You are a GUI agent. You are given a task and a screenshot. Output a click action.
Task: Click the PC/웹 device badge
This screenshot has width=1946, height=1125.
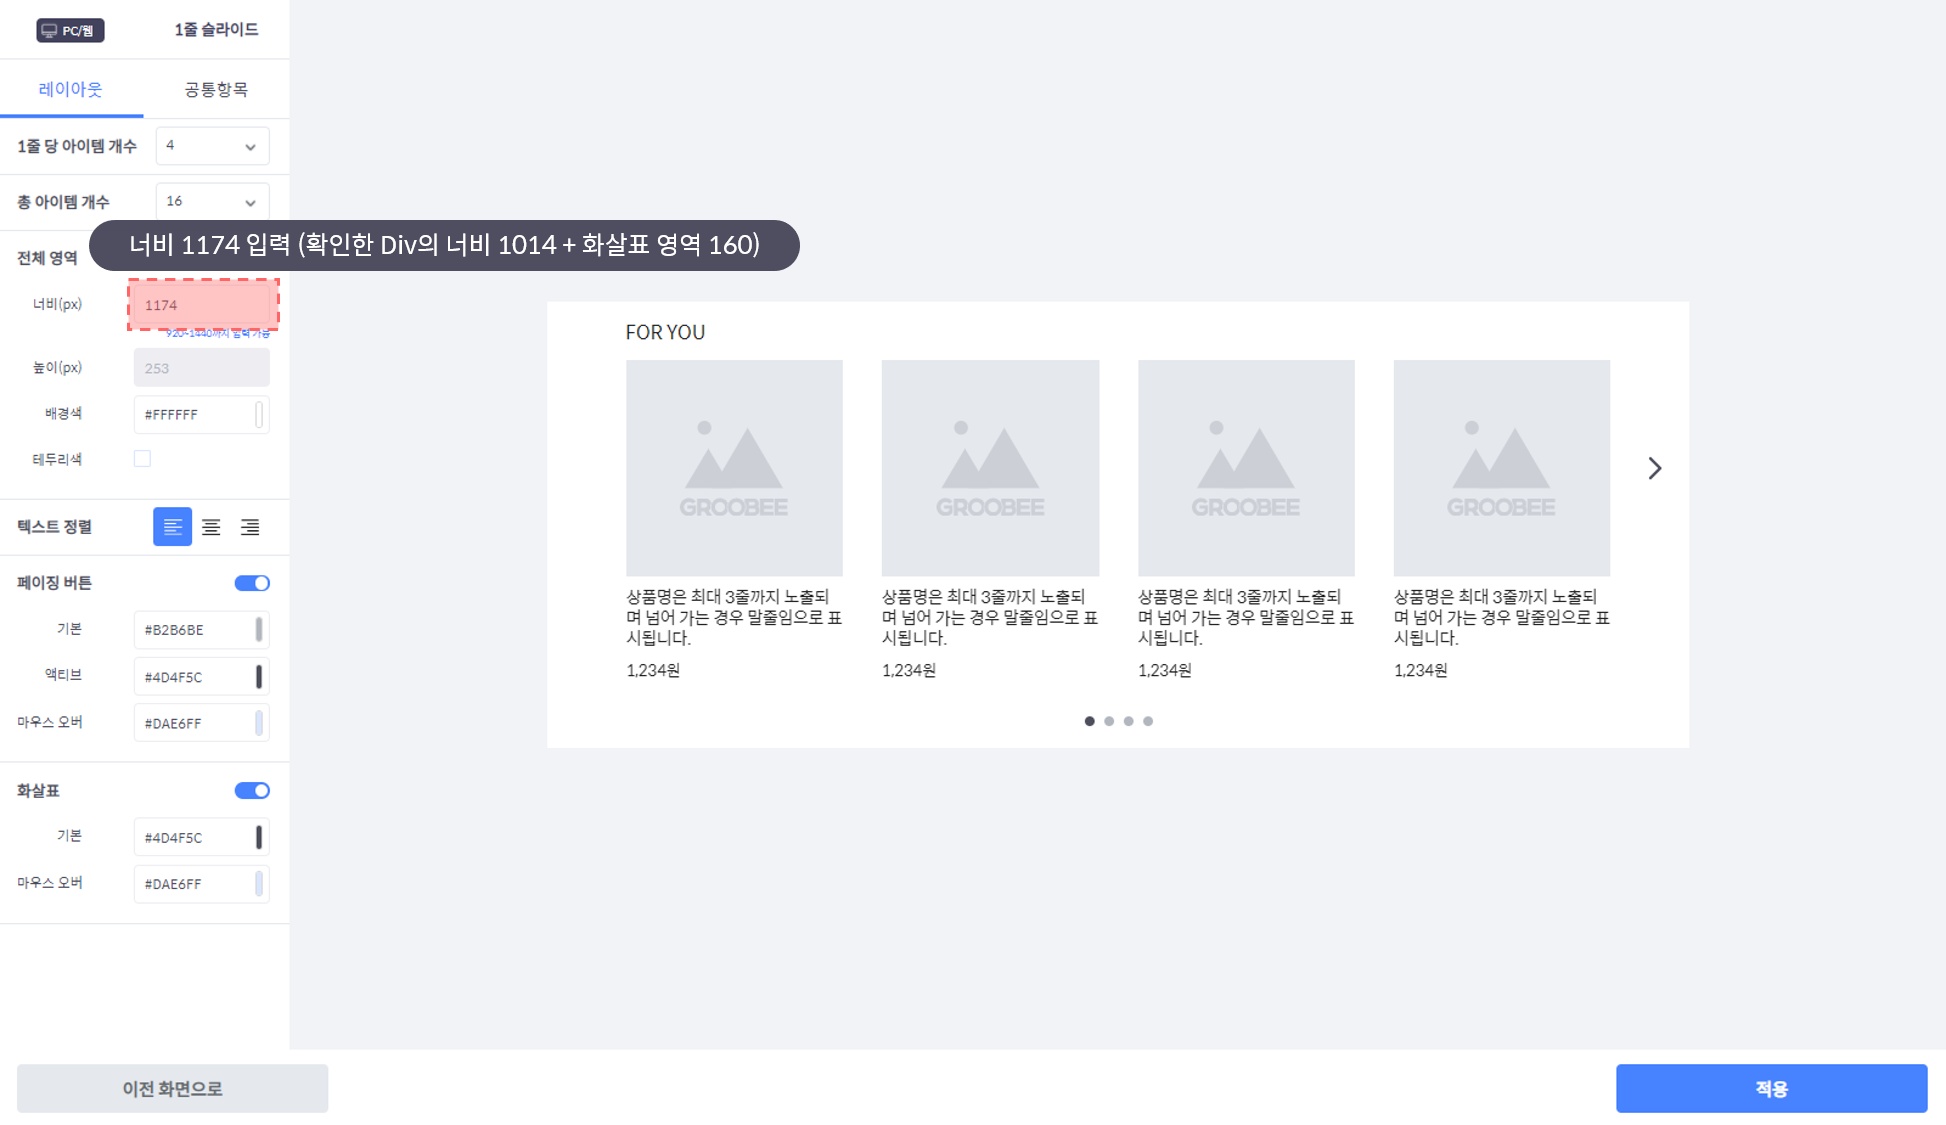(x=70, y=30)
